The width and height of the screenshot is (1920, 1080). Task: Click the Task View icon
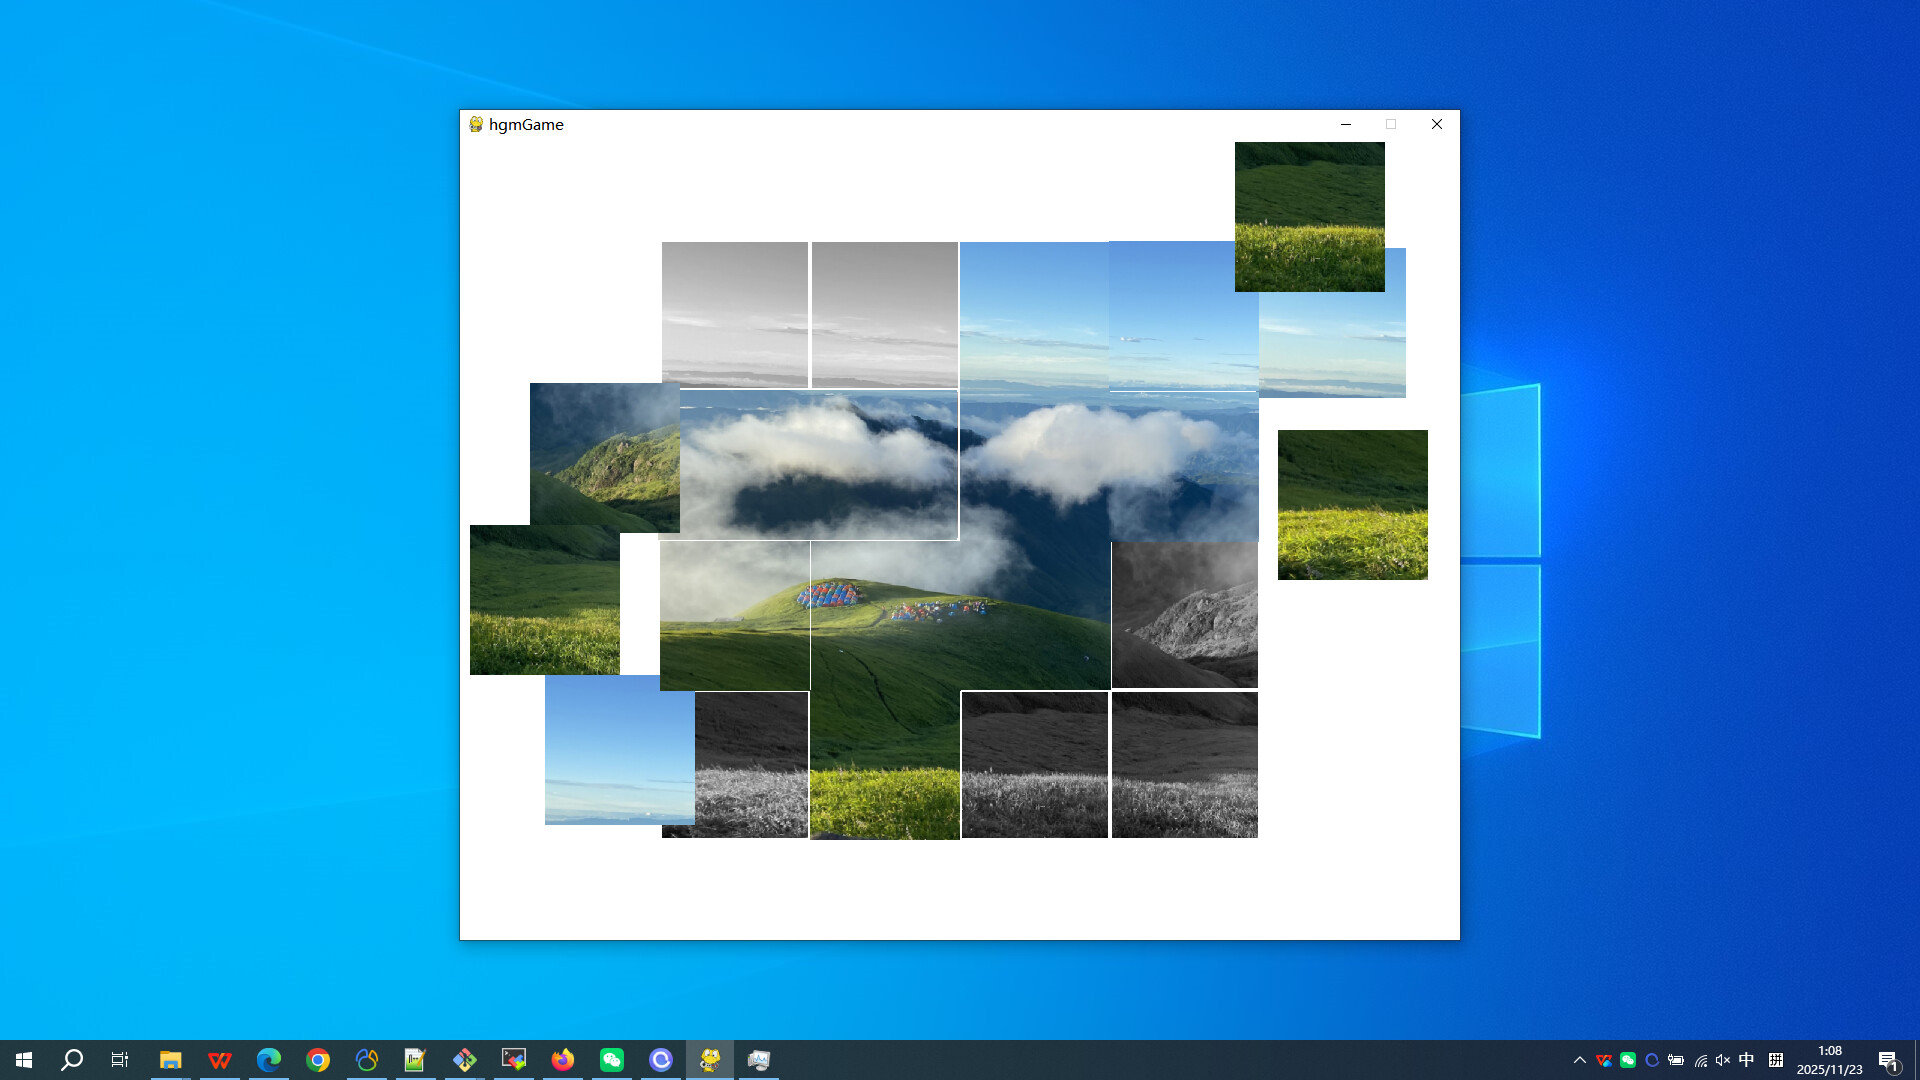click(x=119, y=1059)
